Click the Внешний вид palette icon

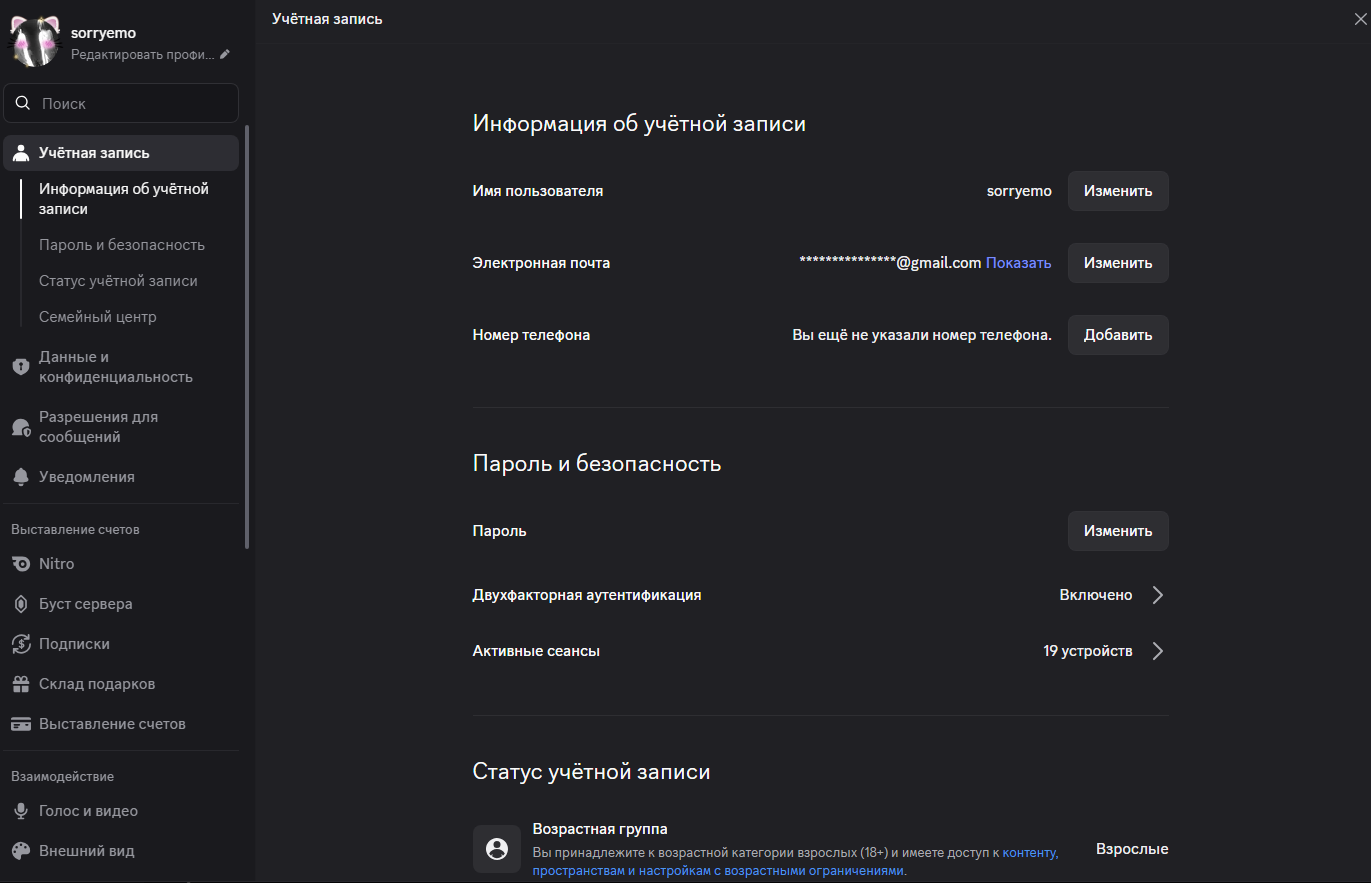click(x=21, y=851)
